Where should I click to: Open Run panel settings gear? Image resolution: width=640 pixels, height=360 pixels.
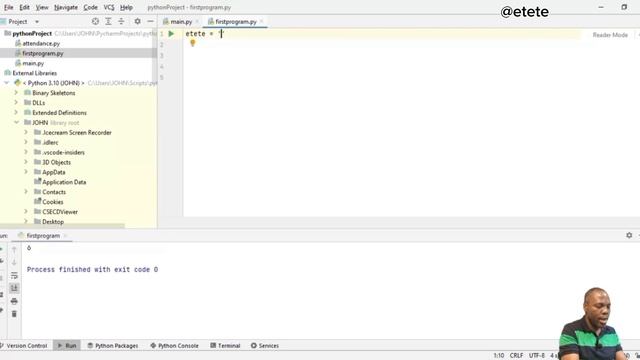click(x=629, y=235)
